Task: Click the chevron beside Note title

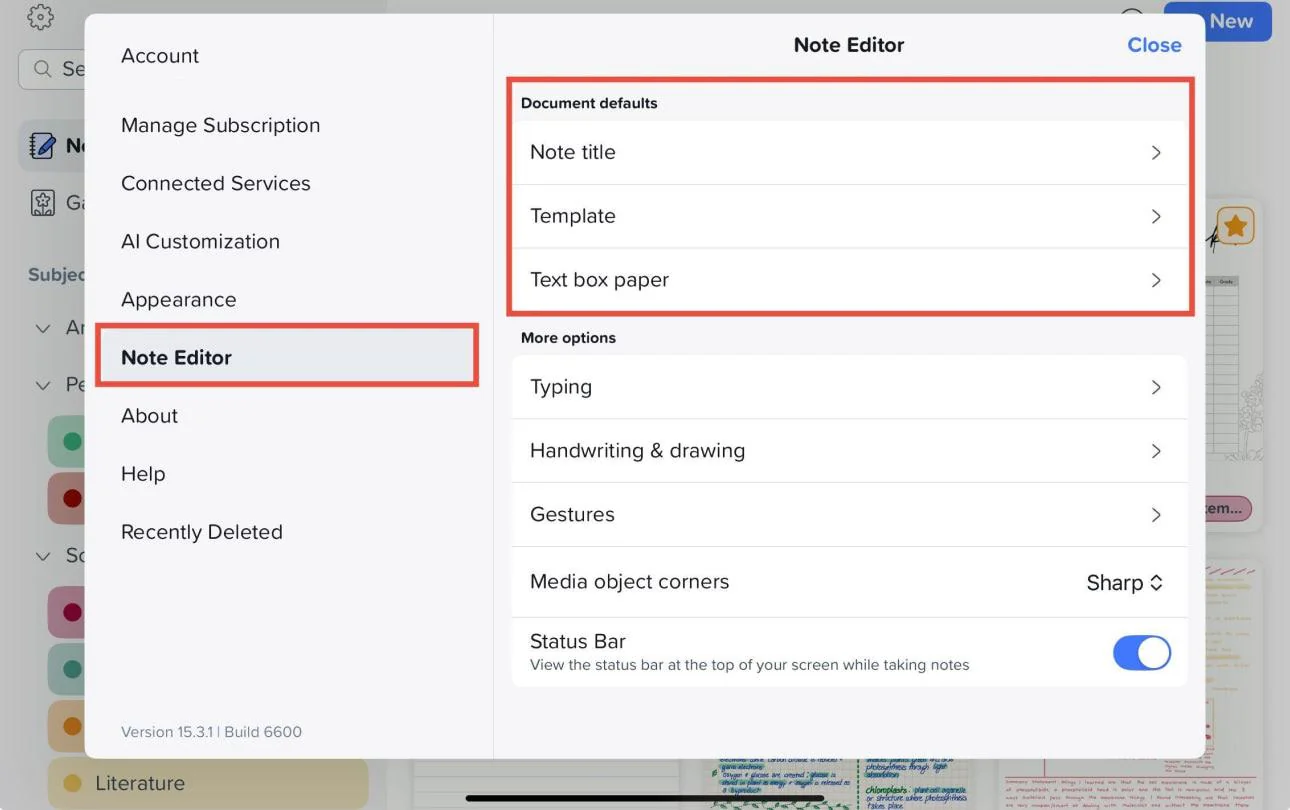Action: pyautogui.click(x=1156, y=153)
